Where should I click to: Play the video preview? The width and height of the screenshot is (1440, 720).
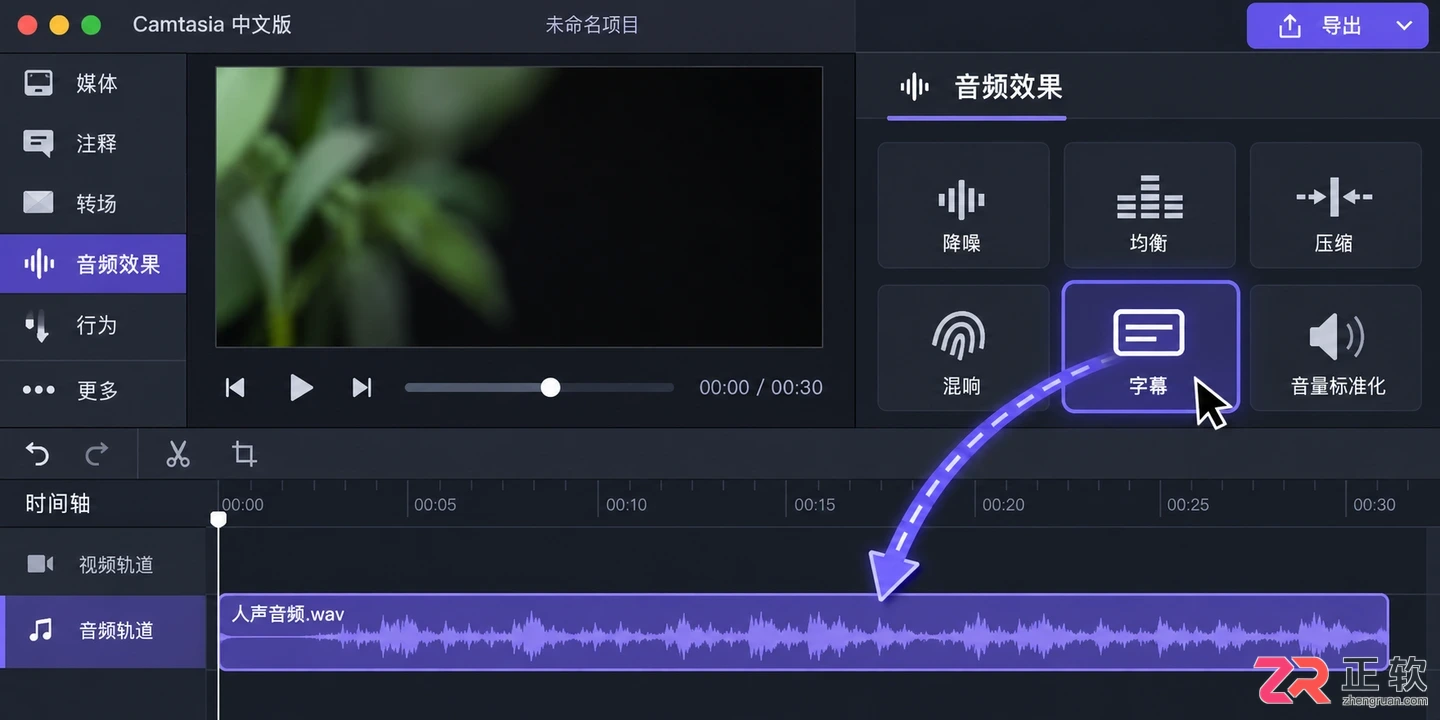(x=301, y=387)
